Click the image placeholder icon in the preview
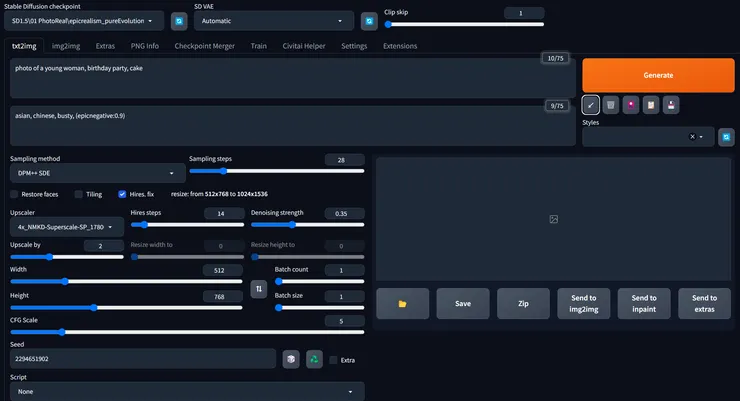 (x=554, y=219)
